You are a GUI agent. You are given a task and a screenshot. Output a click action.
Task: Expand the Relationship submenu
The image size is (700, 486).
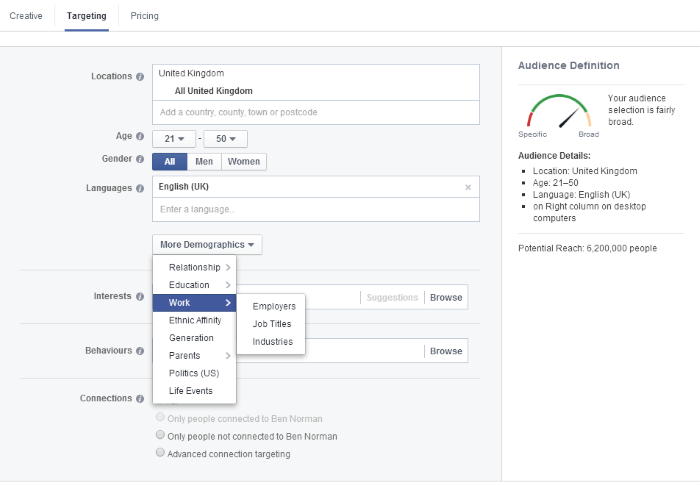[194, 267]
